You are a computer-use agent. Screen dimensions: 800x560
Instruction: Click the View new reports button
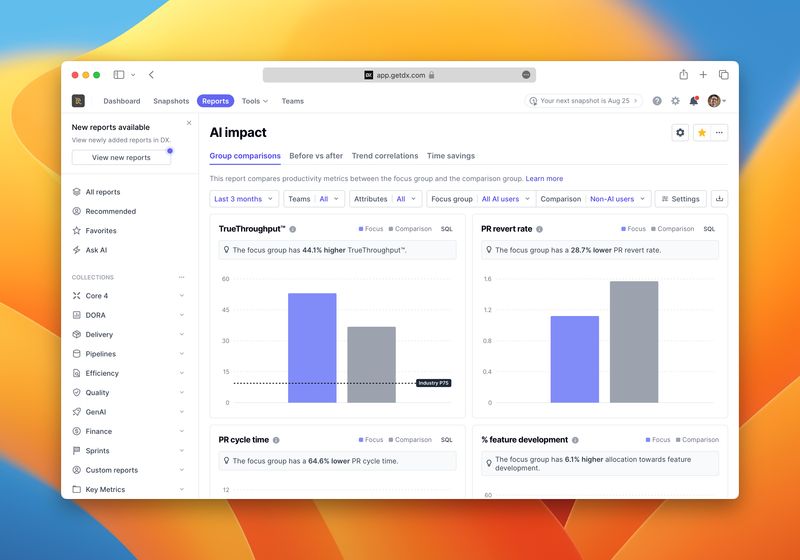(x=121, y=157)
